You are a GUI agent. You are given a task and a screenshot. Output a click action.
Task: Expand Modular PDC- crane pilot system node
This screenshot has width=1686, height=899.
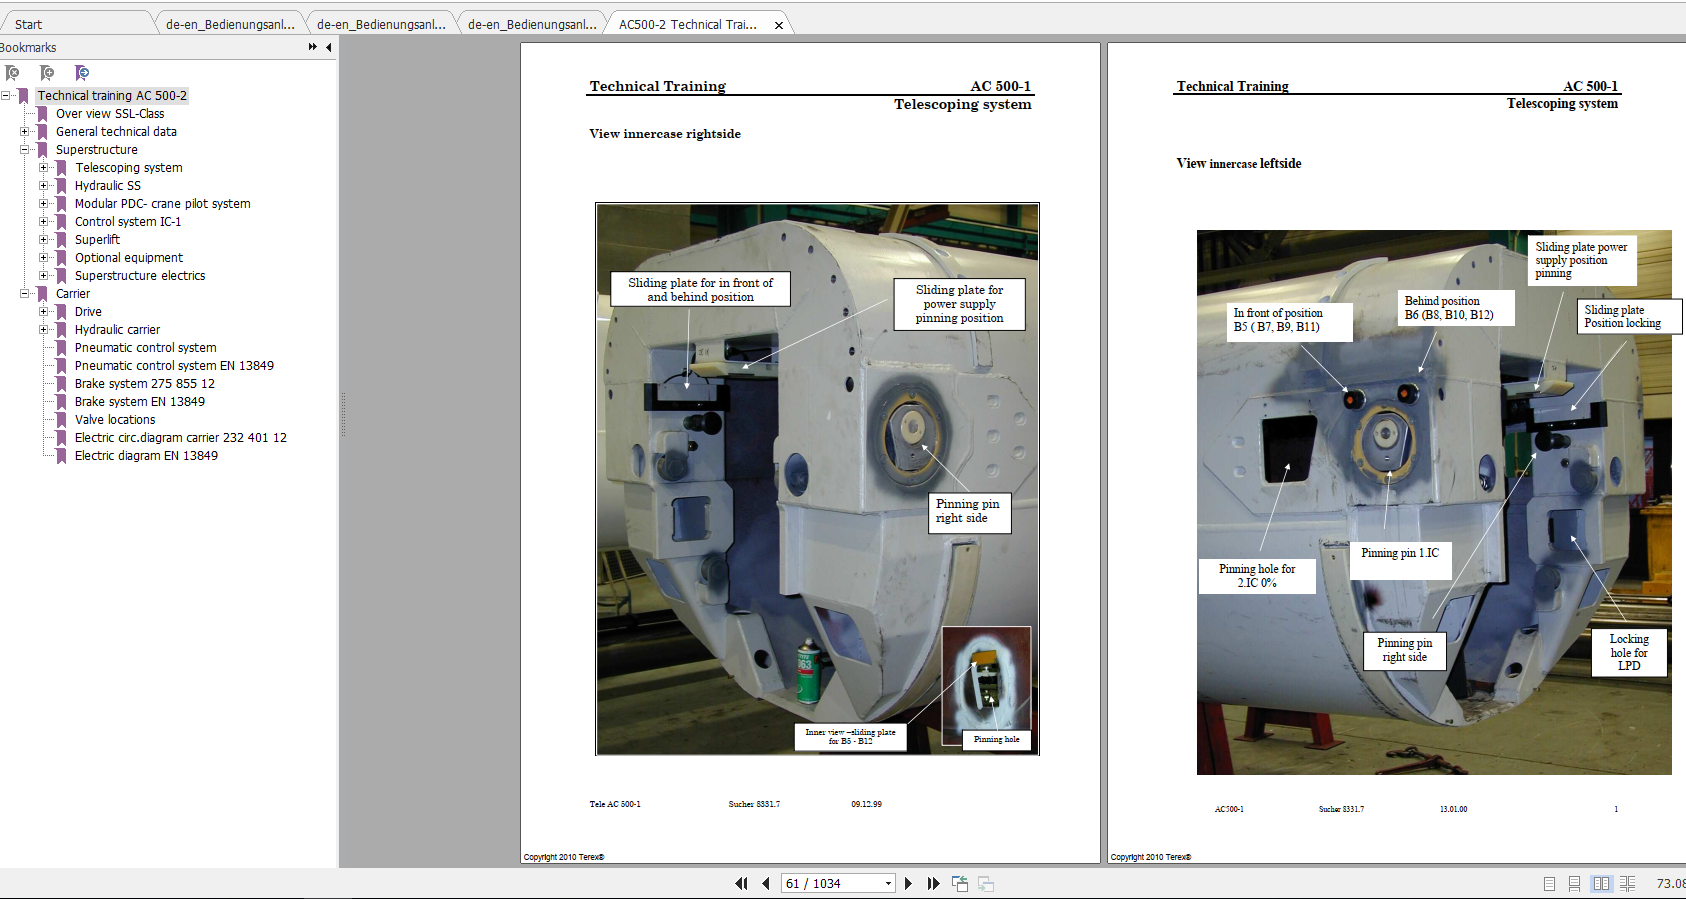coord(44,204)
